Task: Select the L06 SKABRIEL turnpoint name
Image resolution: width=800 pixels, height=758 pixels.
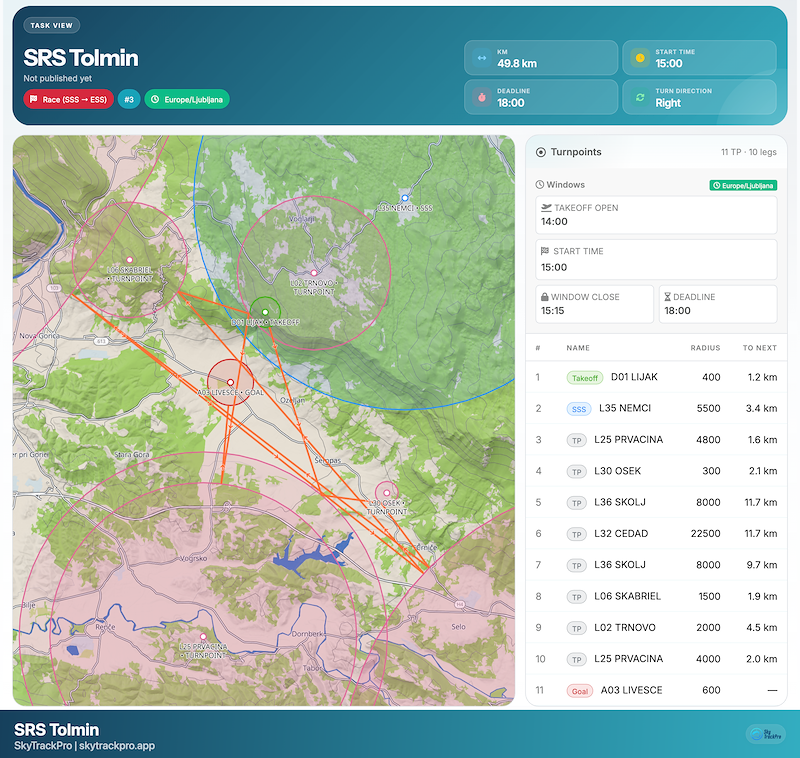Action: (628, 596)
